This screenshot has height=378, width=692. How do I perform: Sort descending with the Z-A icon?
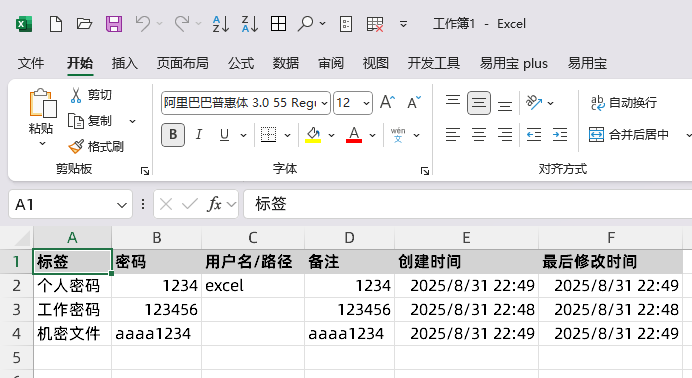pos(250,24)
